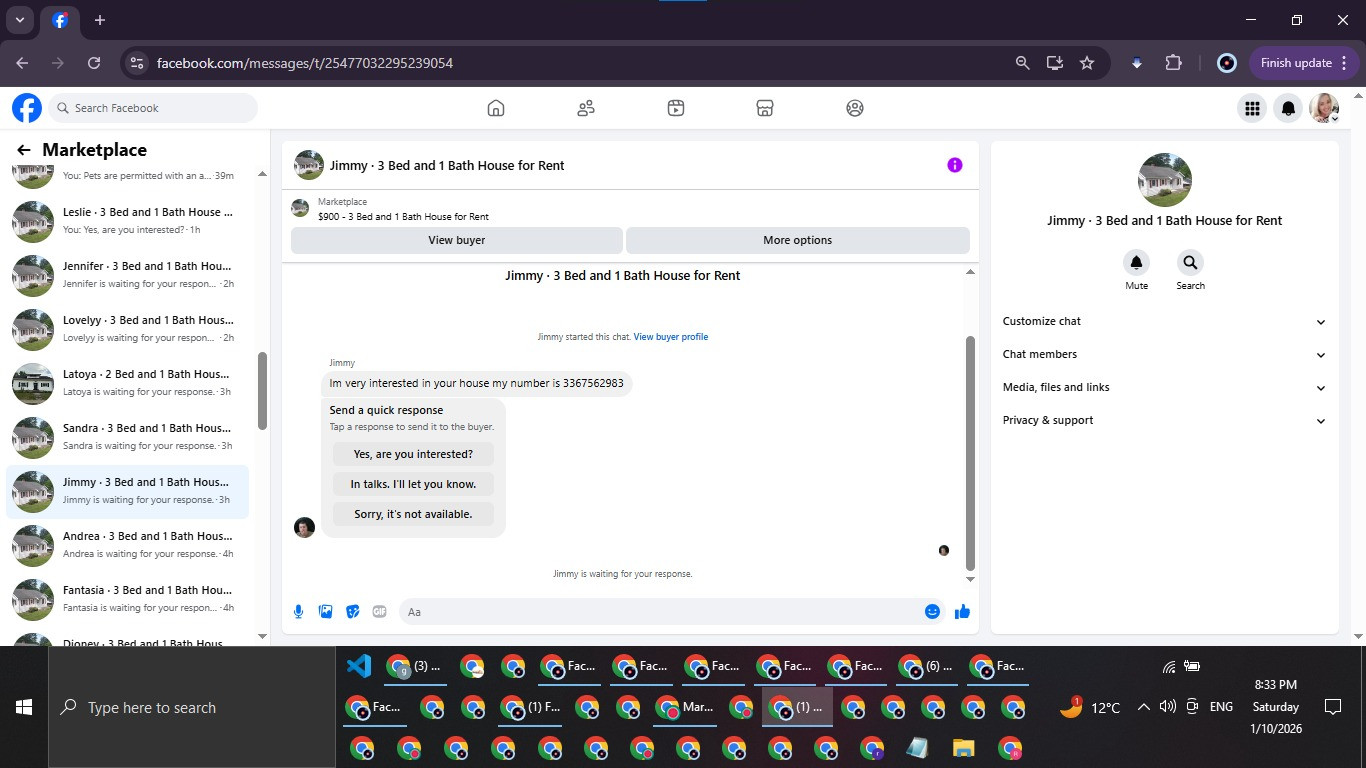This screenshot has height=768, width=1366.
Task: Click the Windows search box
Action: tap(192, 707)
